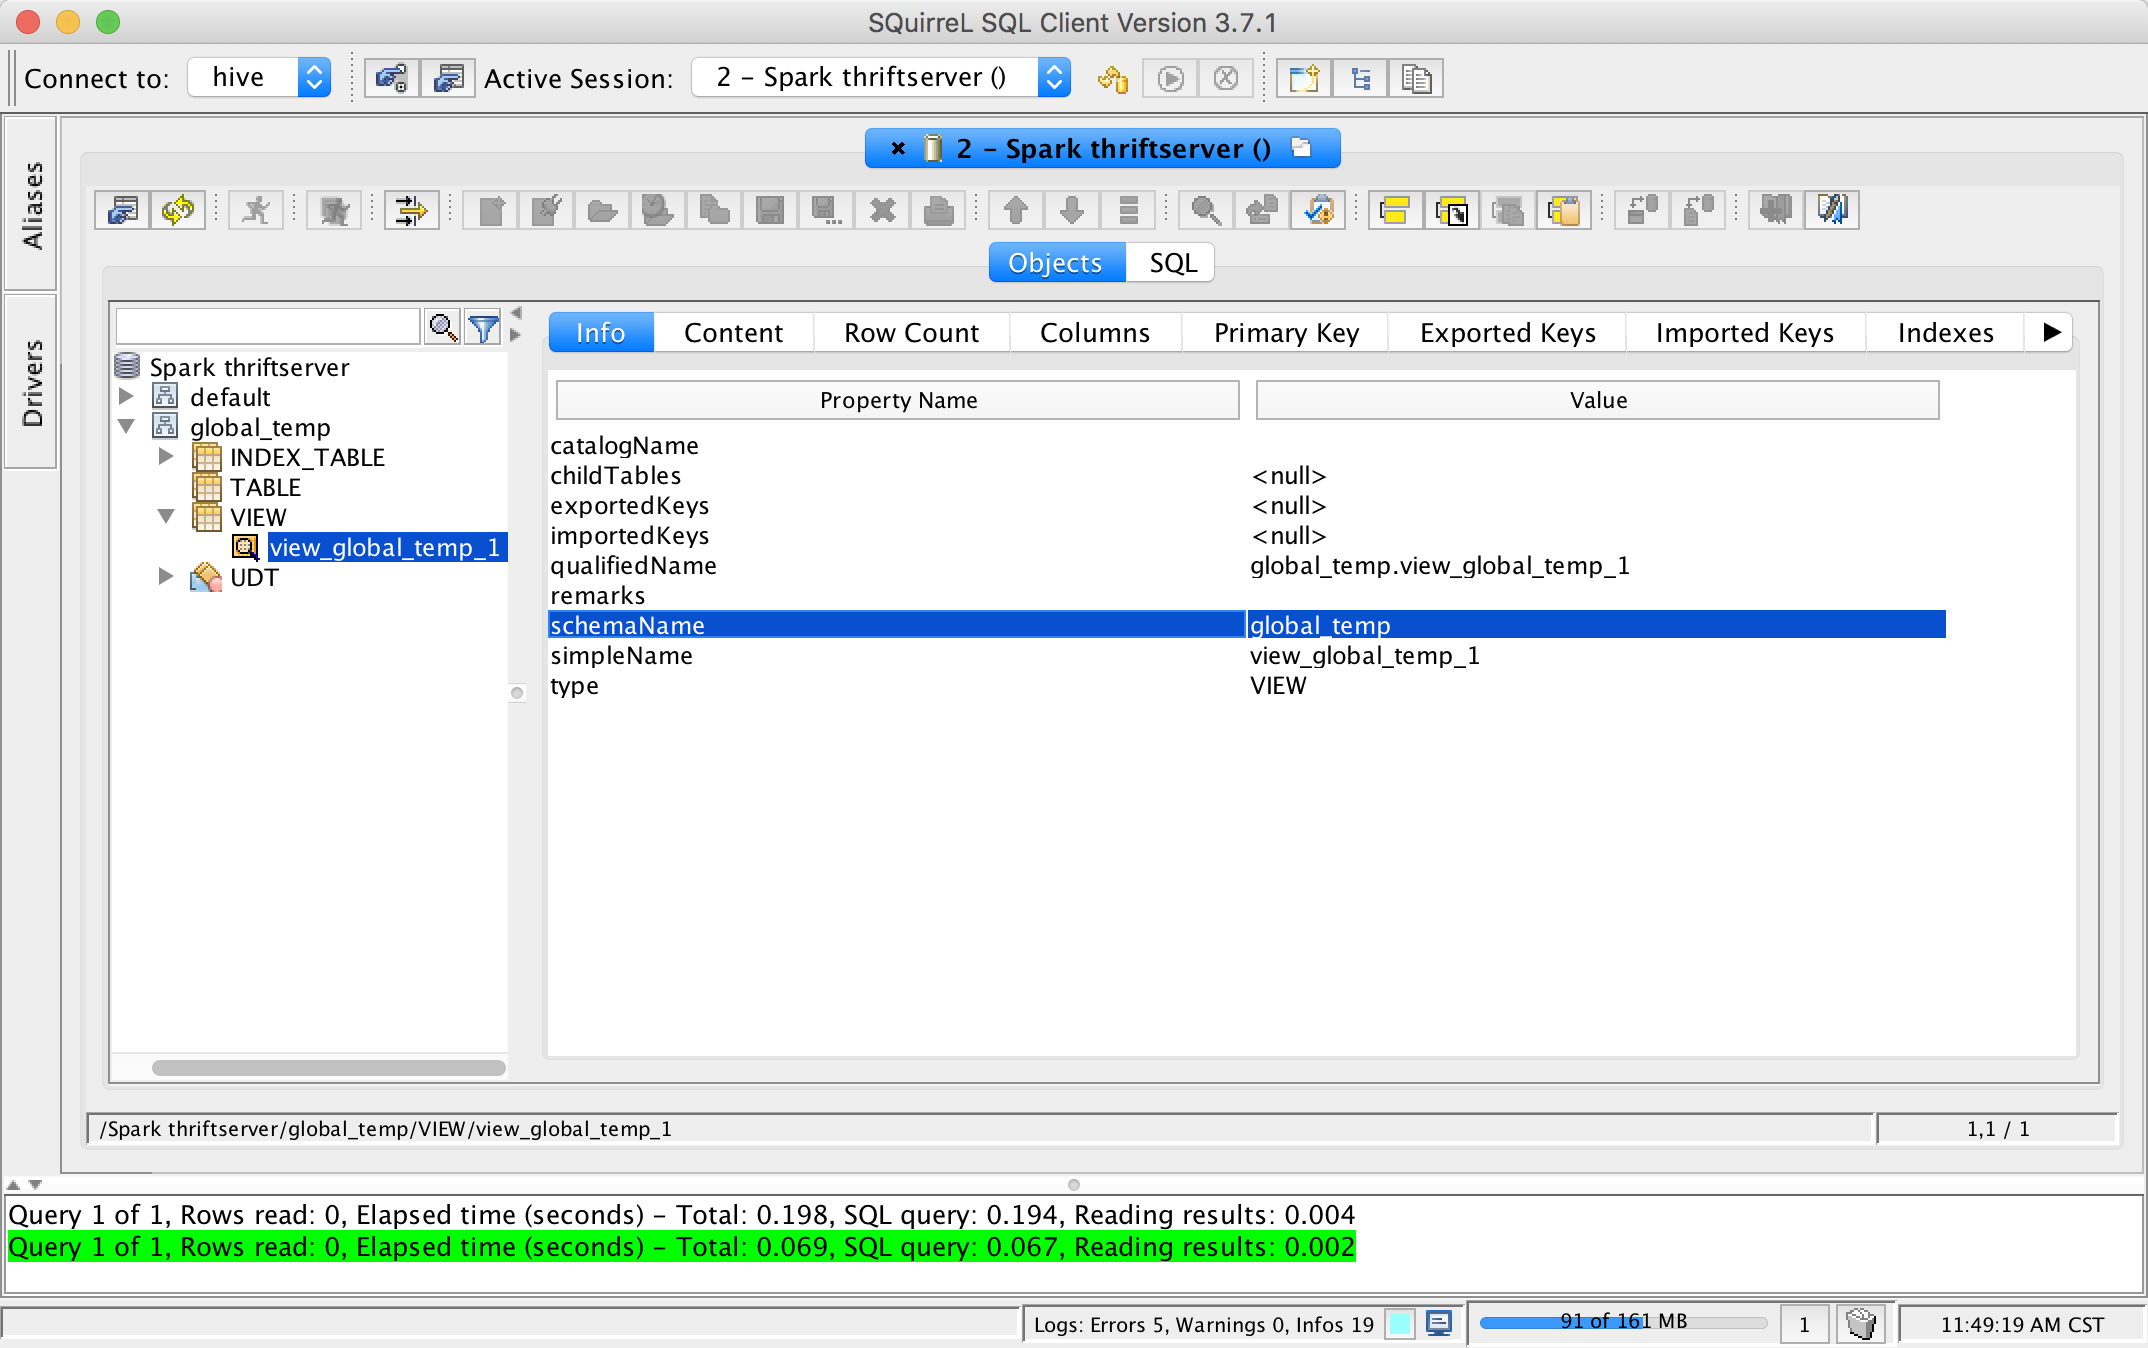The width and height of the screenshot is (2148, 1348).
Task: Click the first yellow object tree icon
Action: pos(1395,210)
